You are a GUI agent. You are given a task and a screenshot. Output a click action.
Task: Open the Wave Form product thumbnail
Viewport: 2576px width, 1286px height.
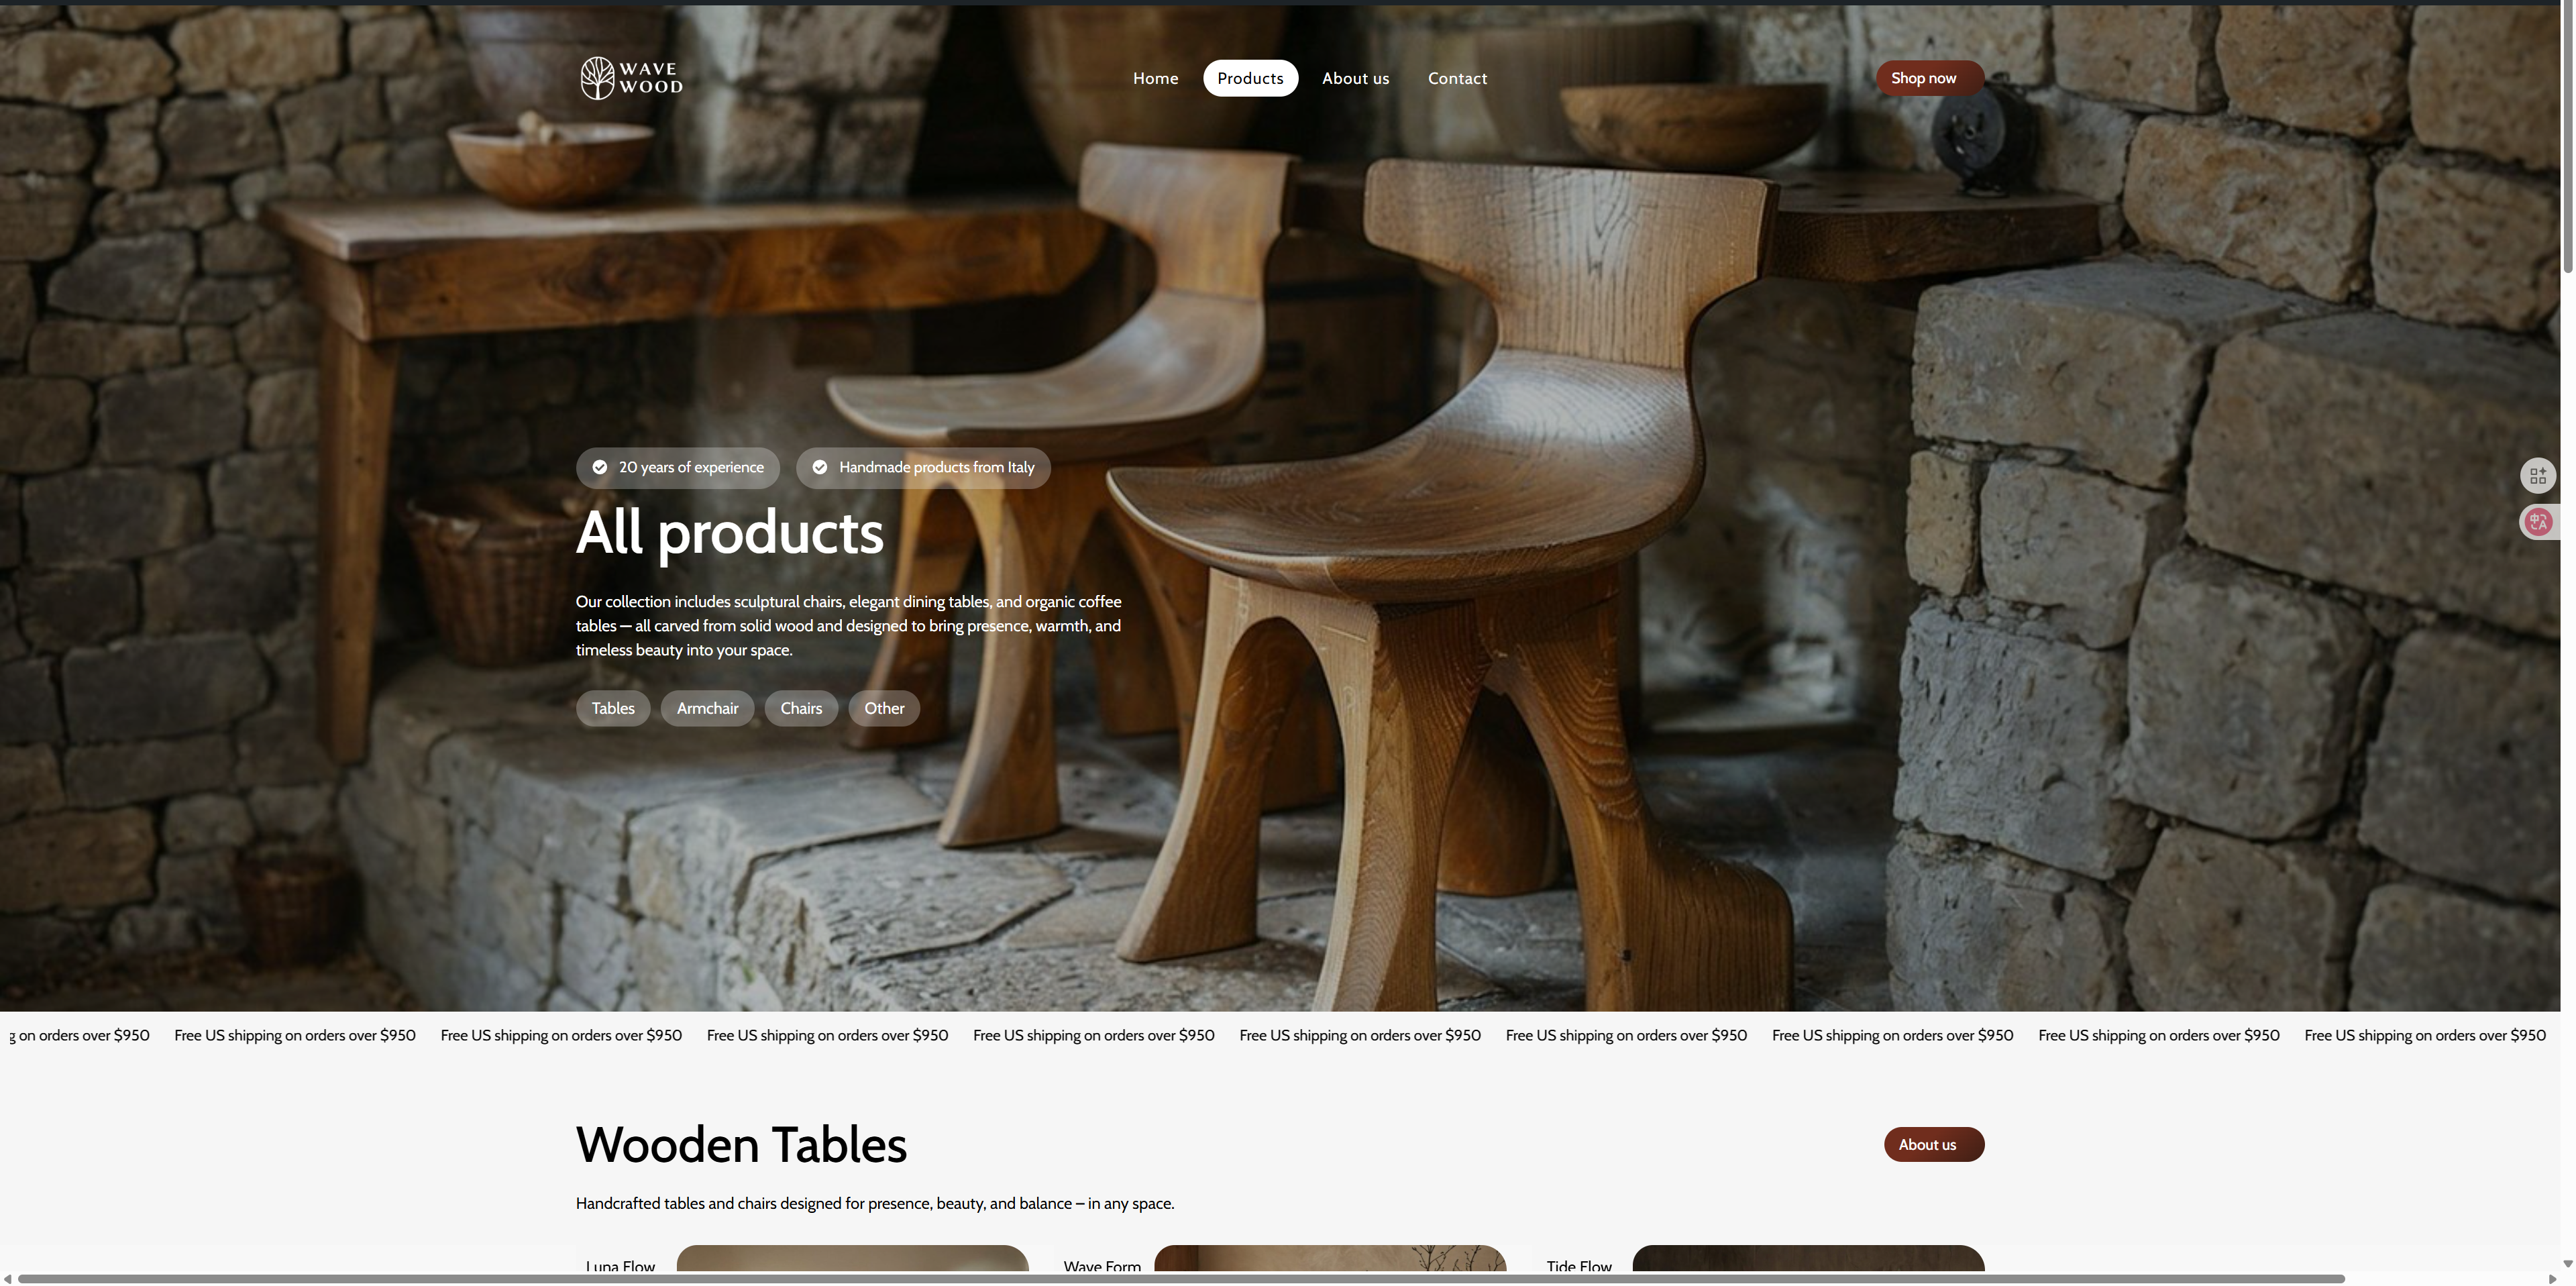click(1330, 1258)
